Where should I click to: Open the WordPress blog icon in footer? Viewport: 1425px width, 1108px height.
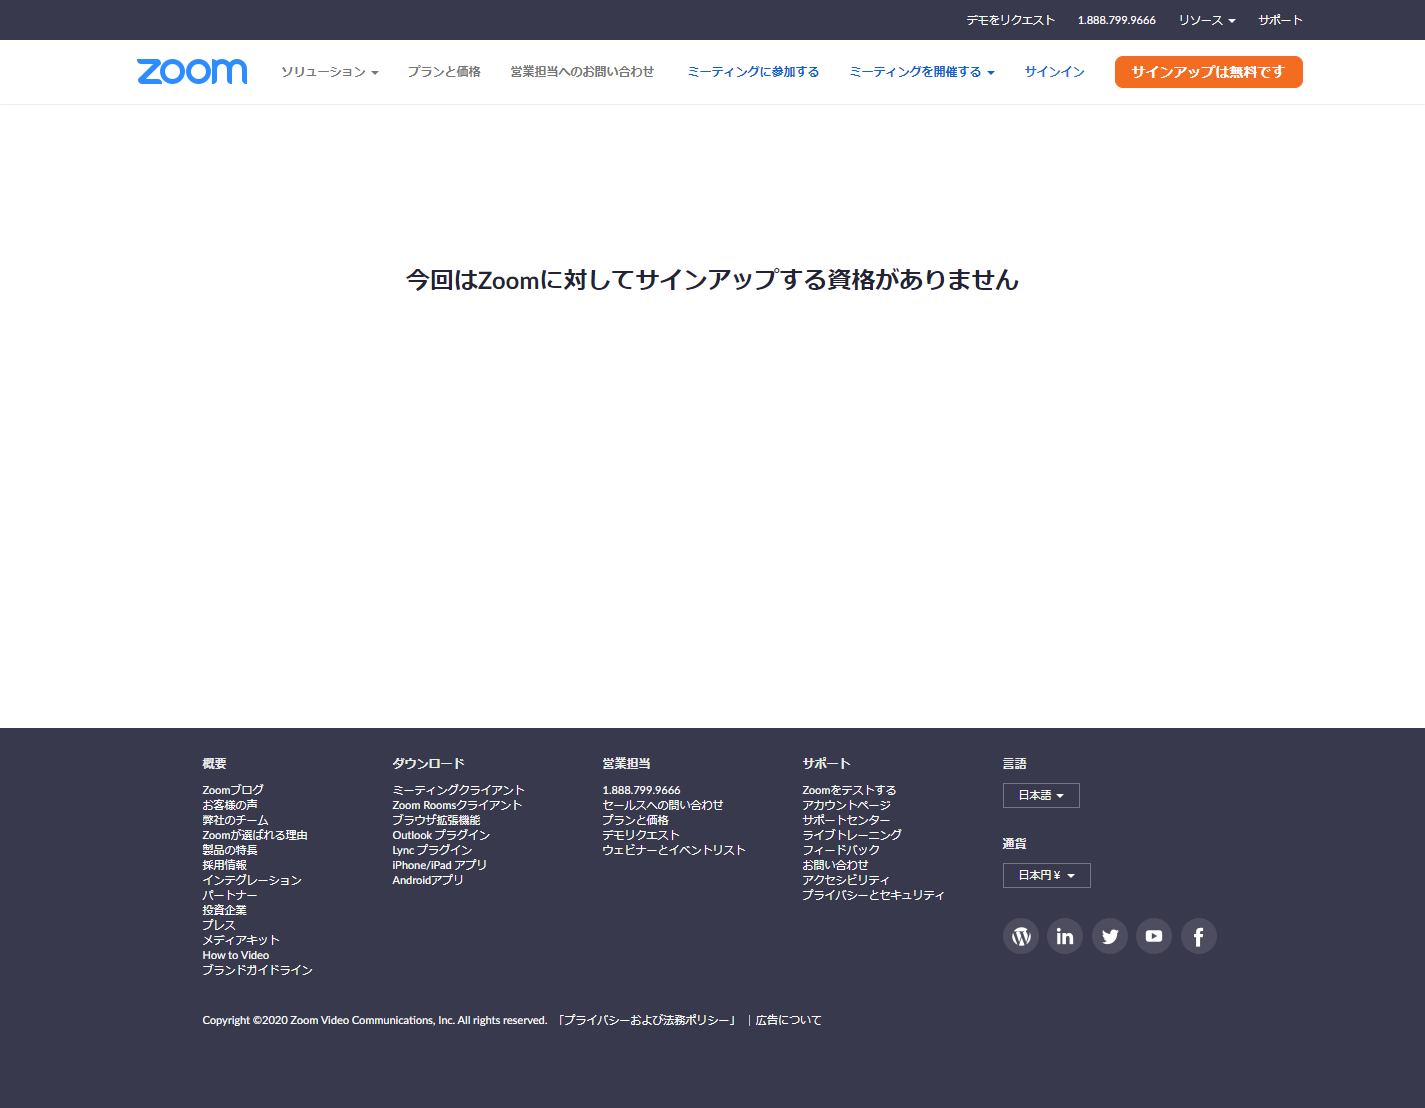tap(1021, 936)
